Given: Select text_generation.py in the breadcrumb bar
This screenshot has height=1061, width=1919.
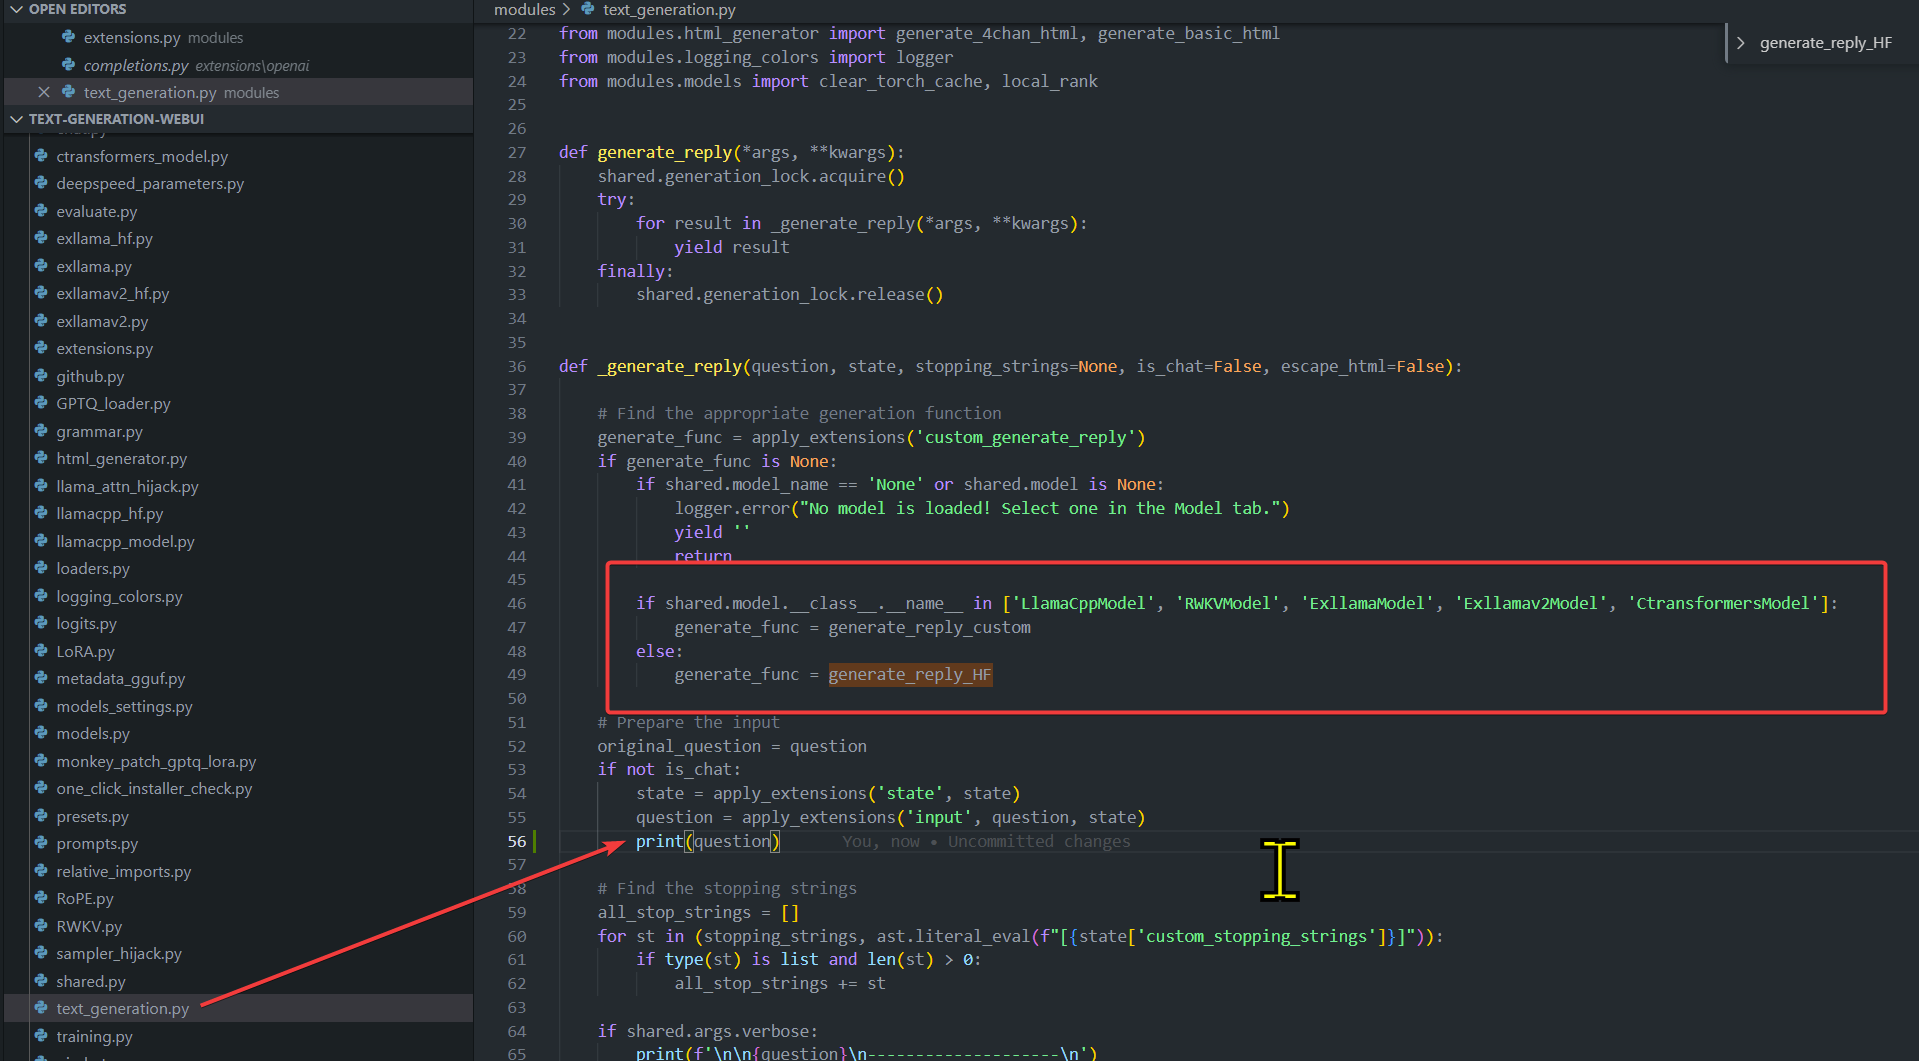Looking at the screenshot, I should tap(668, 9).
